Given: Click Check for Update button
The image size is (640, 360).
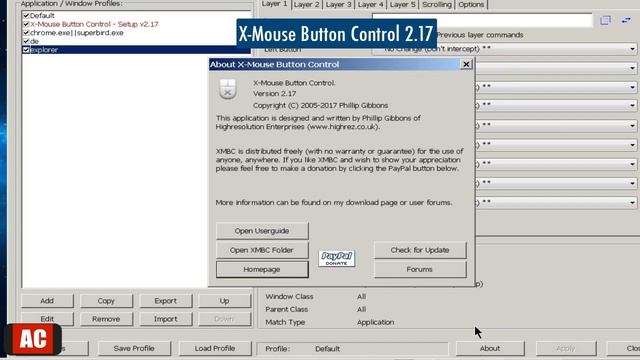Looking at the screenshot, I should [420, 250].
